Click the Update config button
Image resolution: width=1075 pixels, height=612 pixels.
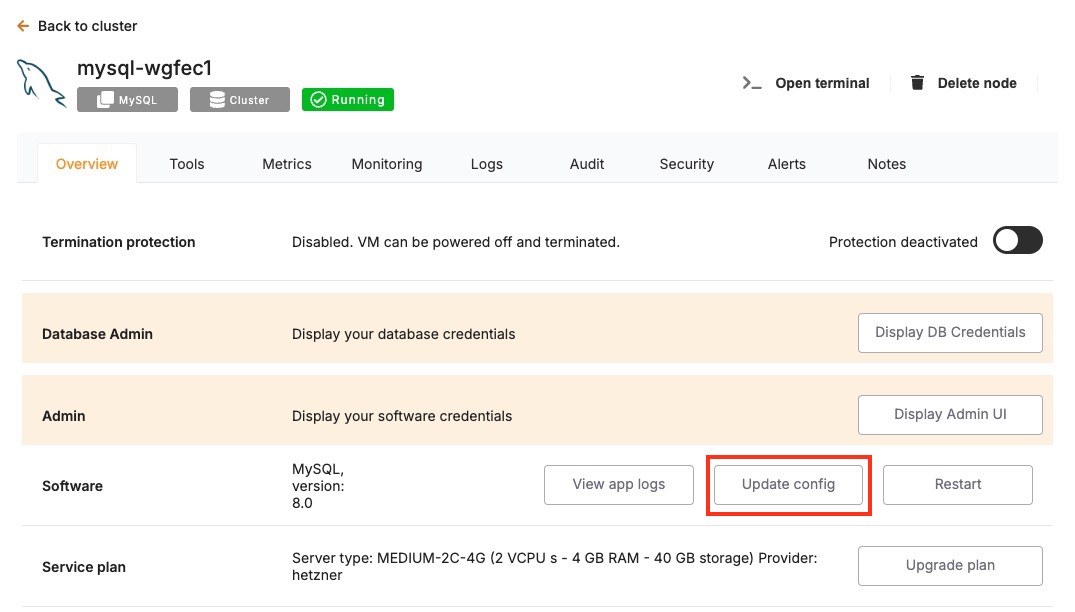(788, 485)
